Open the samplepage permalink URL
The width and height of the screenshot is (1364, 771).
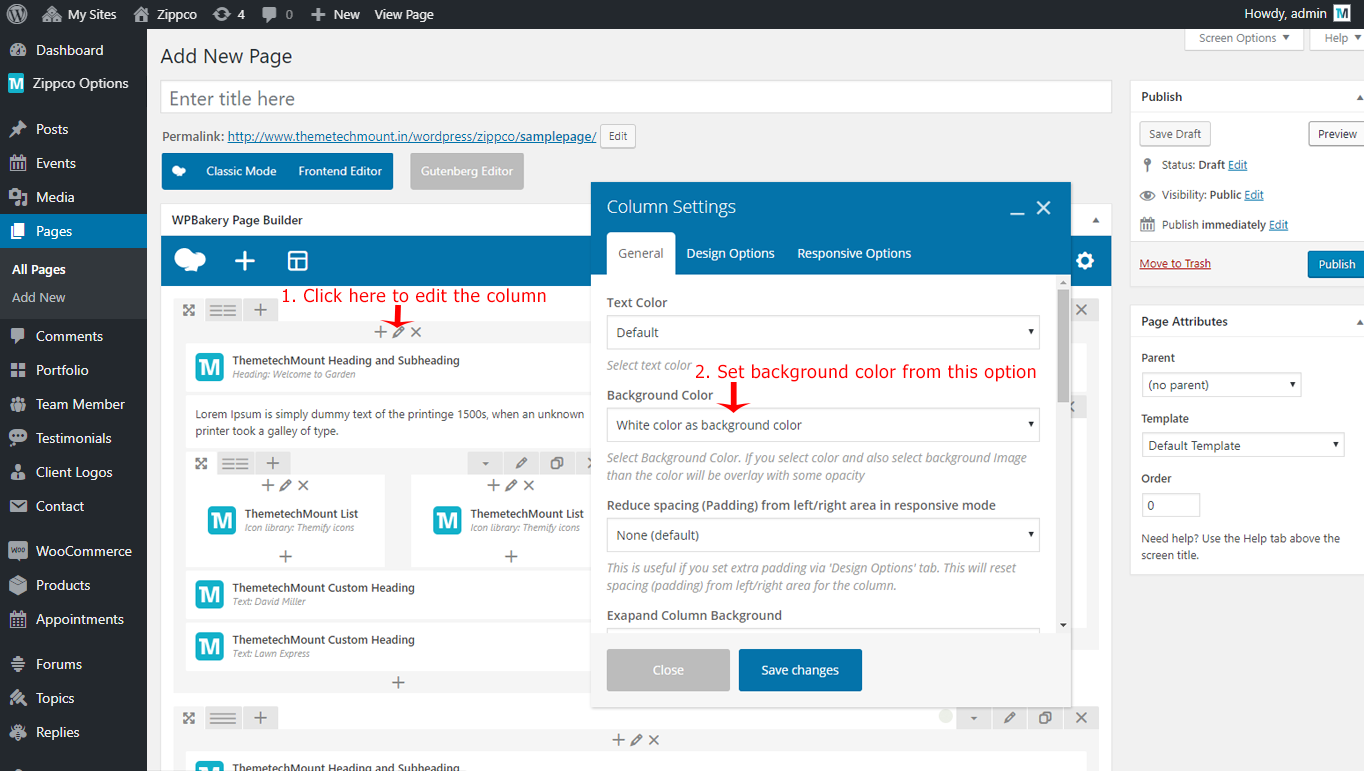coord(412,136)
